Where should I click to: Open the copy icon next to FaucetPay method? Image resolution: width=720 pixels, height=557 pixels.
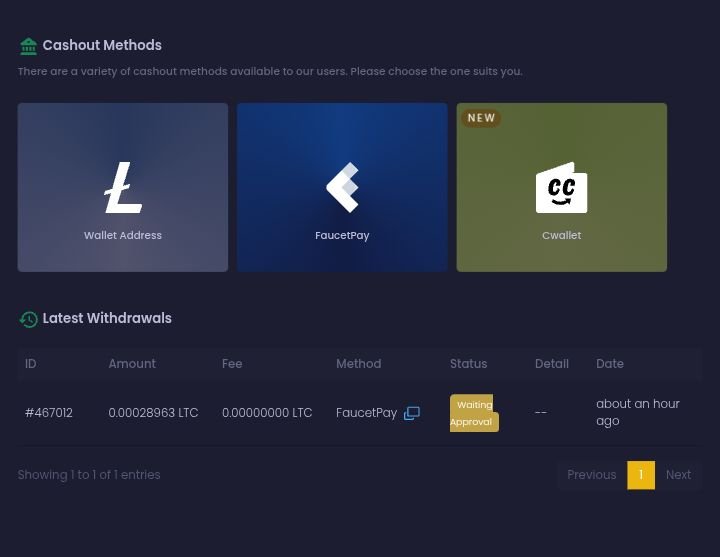411,413
